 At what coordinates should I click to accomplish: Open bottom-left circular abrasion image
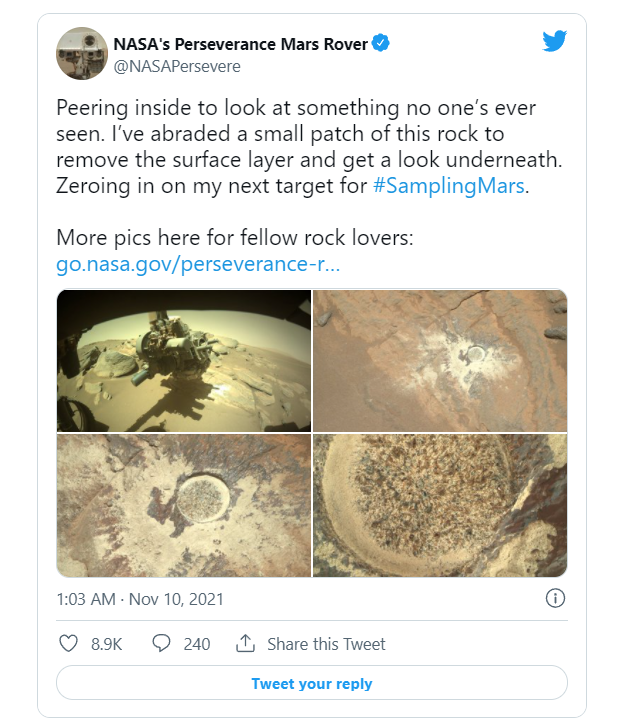[x=184, y=506]
